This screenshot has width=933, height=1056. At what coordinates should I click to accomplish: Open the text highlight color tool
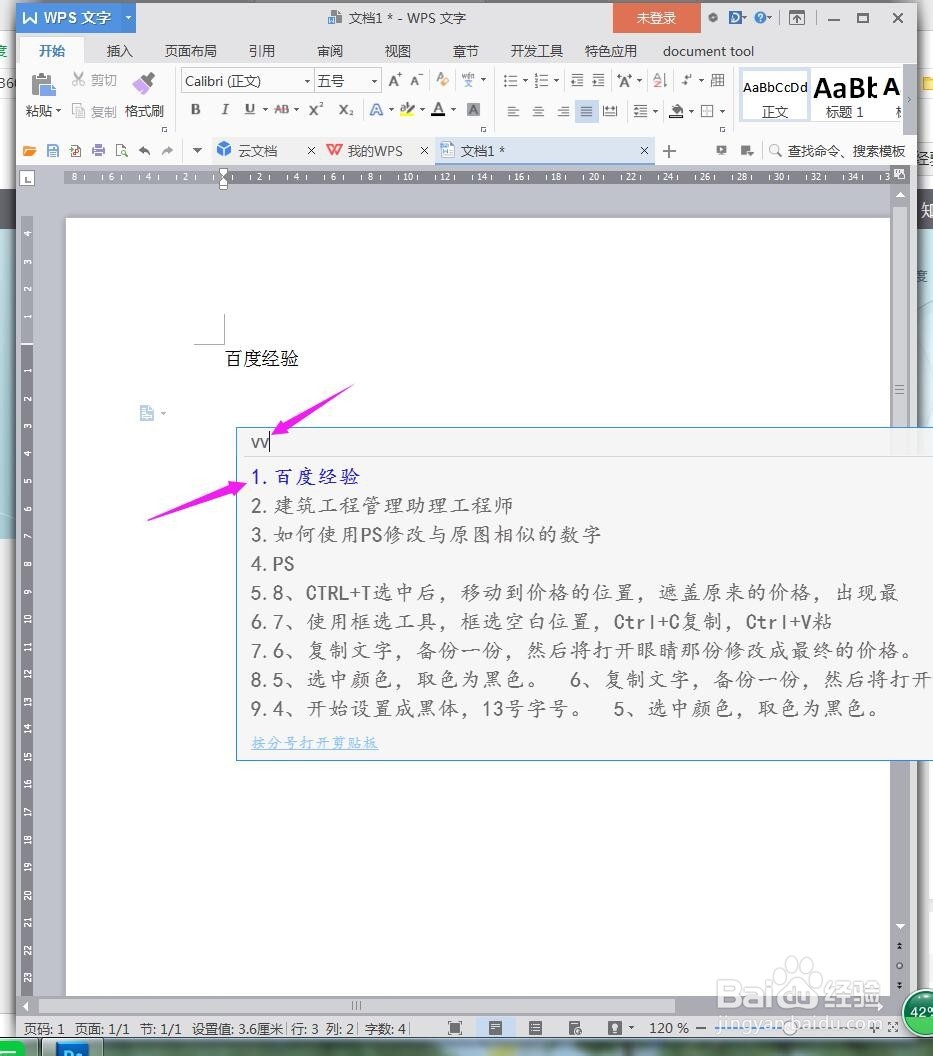[x=407, y=110]
